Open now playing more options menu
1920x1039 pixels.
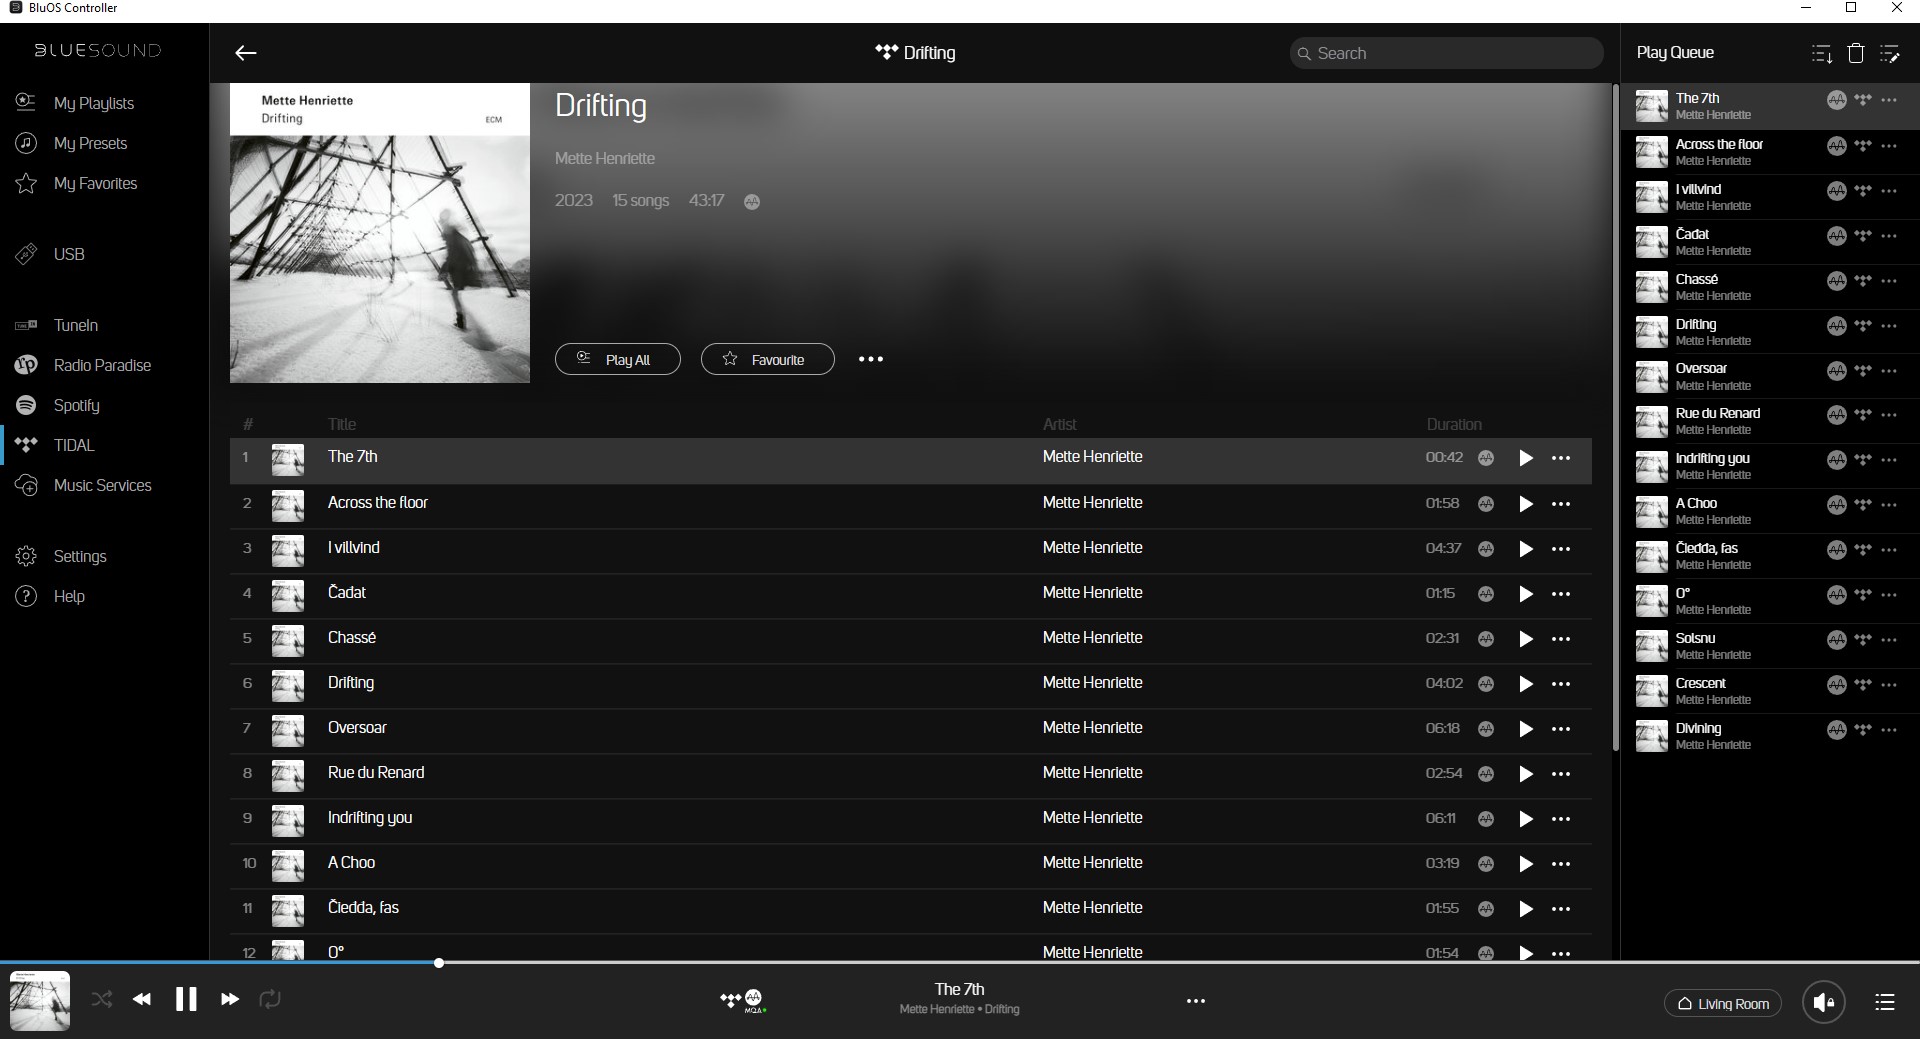pos(1195,1001)
